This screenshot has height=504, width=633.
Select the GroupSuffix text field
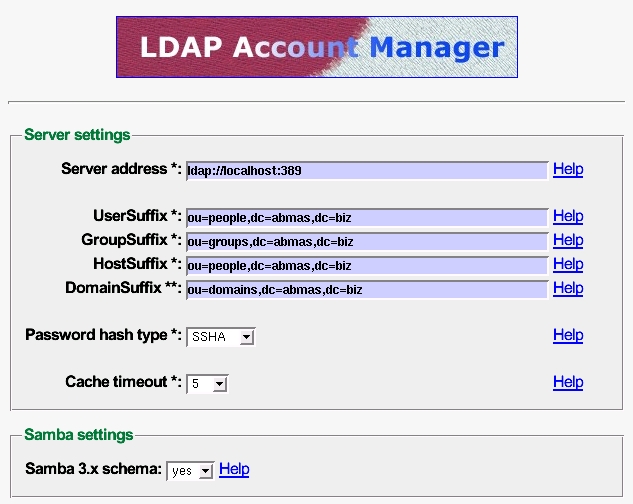pyautogui.click(x=366, y=241)
